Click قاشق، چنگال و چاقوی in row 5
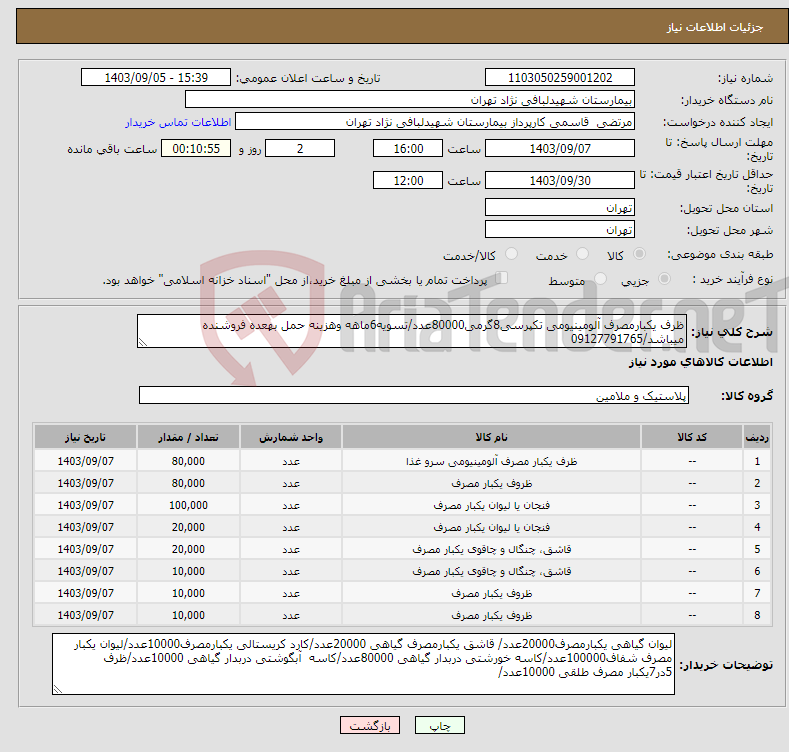This screenshot has width=789, height=752. tap(491, 550)
